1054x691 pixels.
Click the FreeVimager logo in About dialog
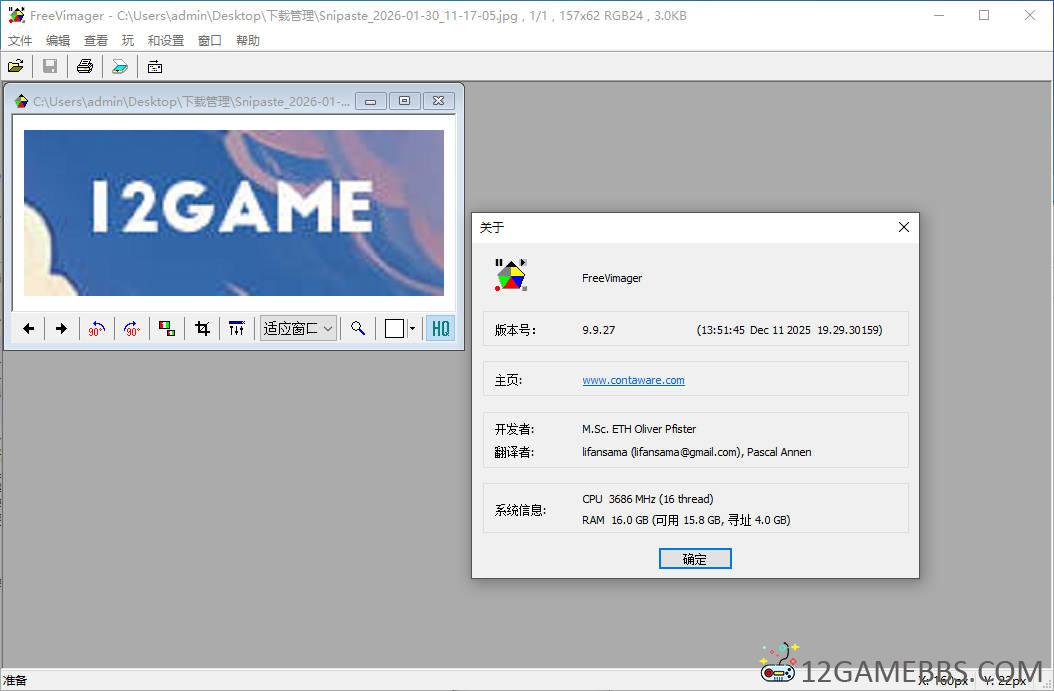click(x=511, y=275)
